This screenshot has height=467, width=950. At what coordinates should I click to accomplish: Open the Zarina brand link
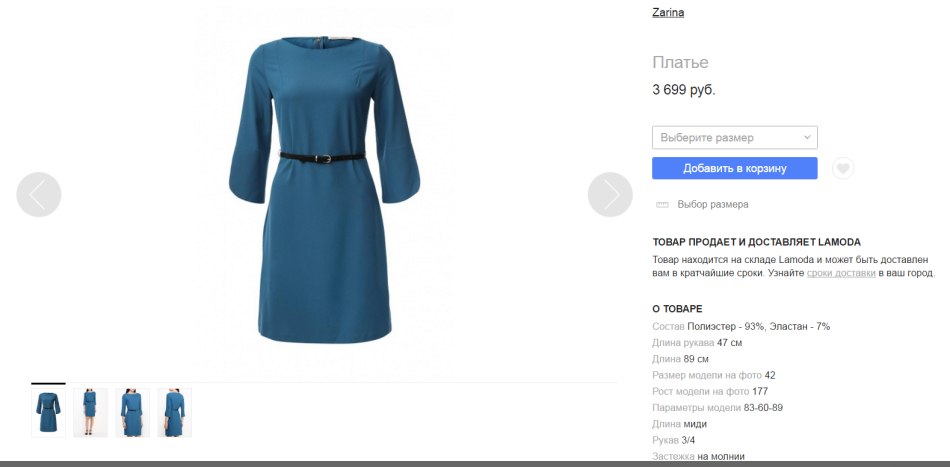pos(668,12)
